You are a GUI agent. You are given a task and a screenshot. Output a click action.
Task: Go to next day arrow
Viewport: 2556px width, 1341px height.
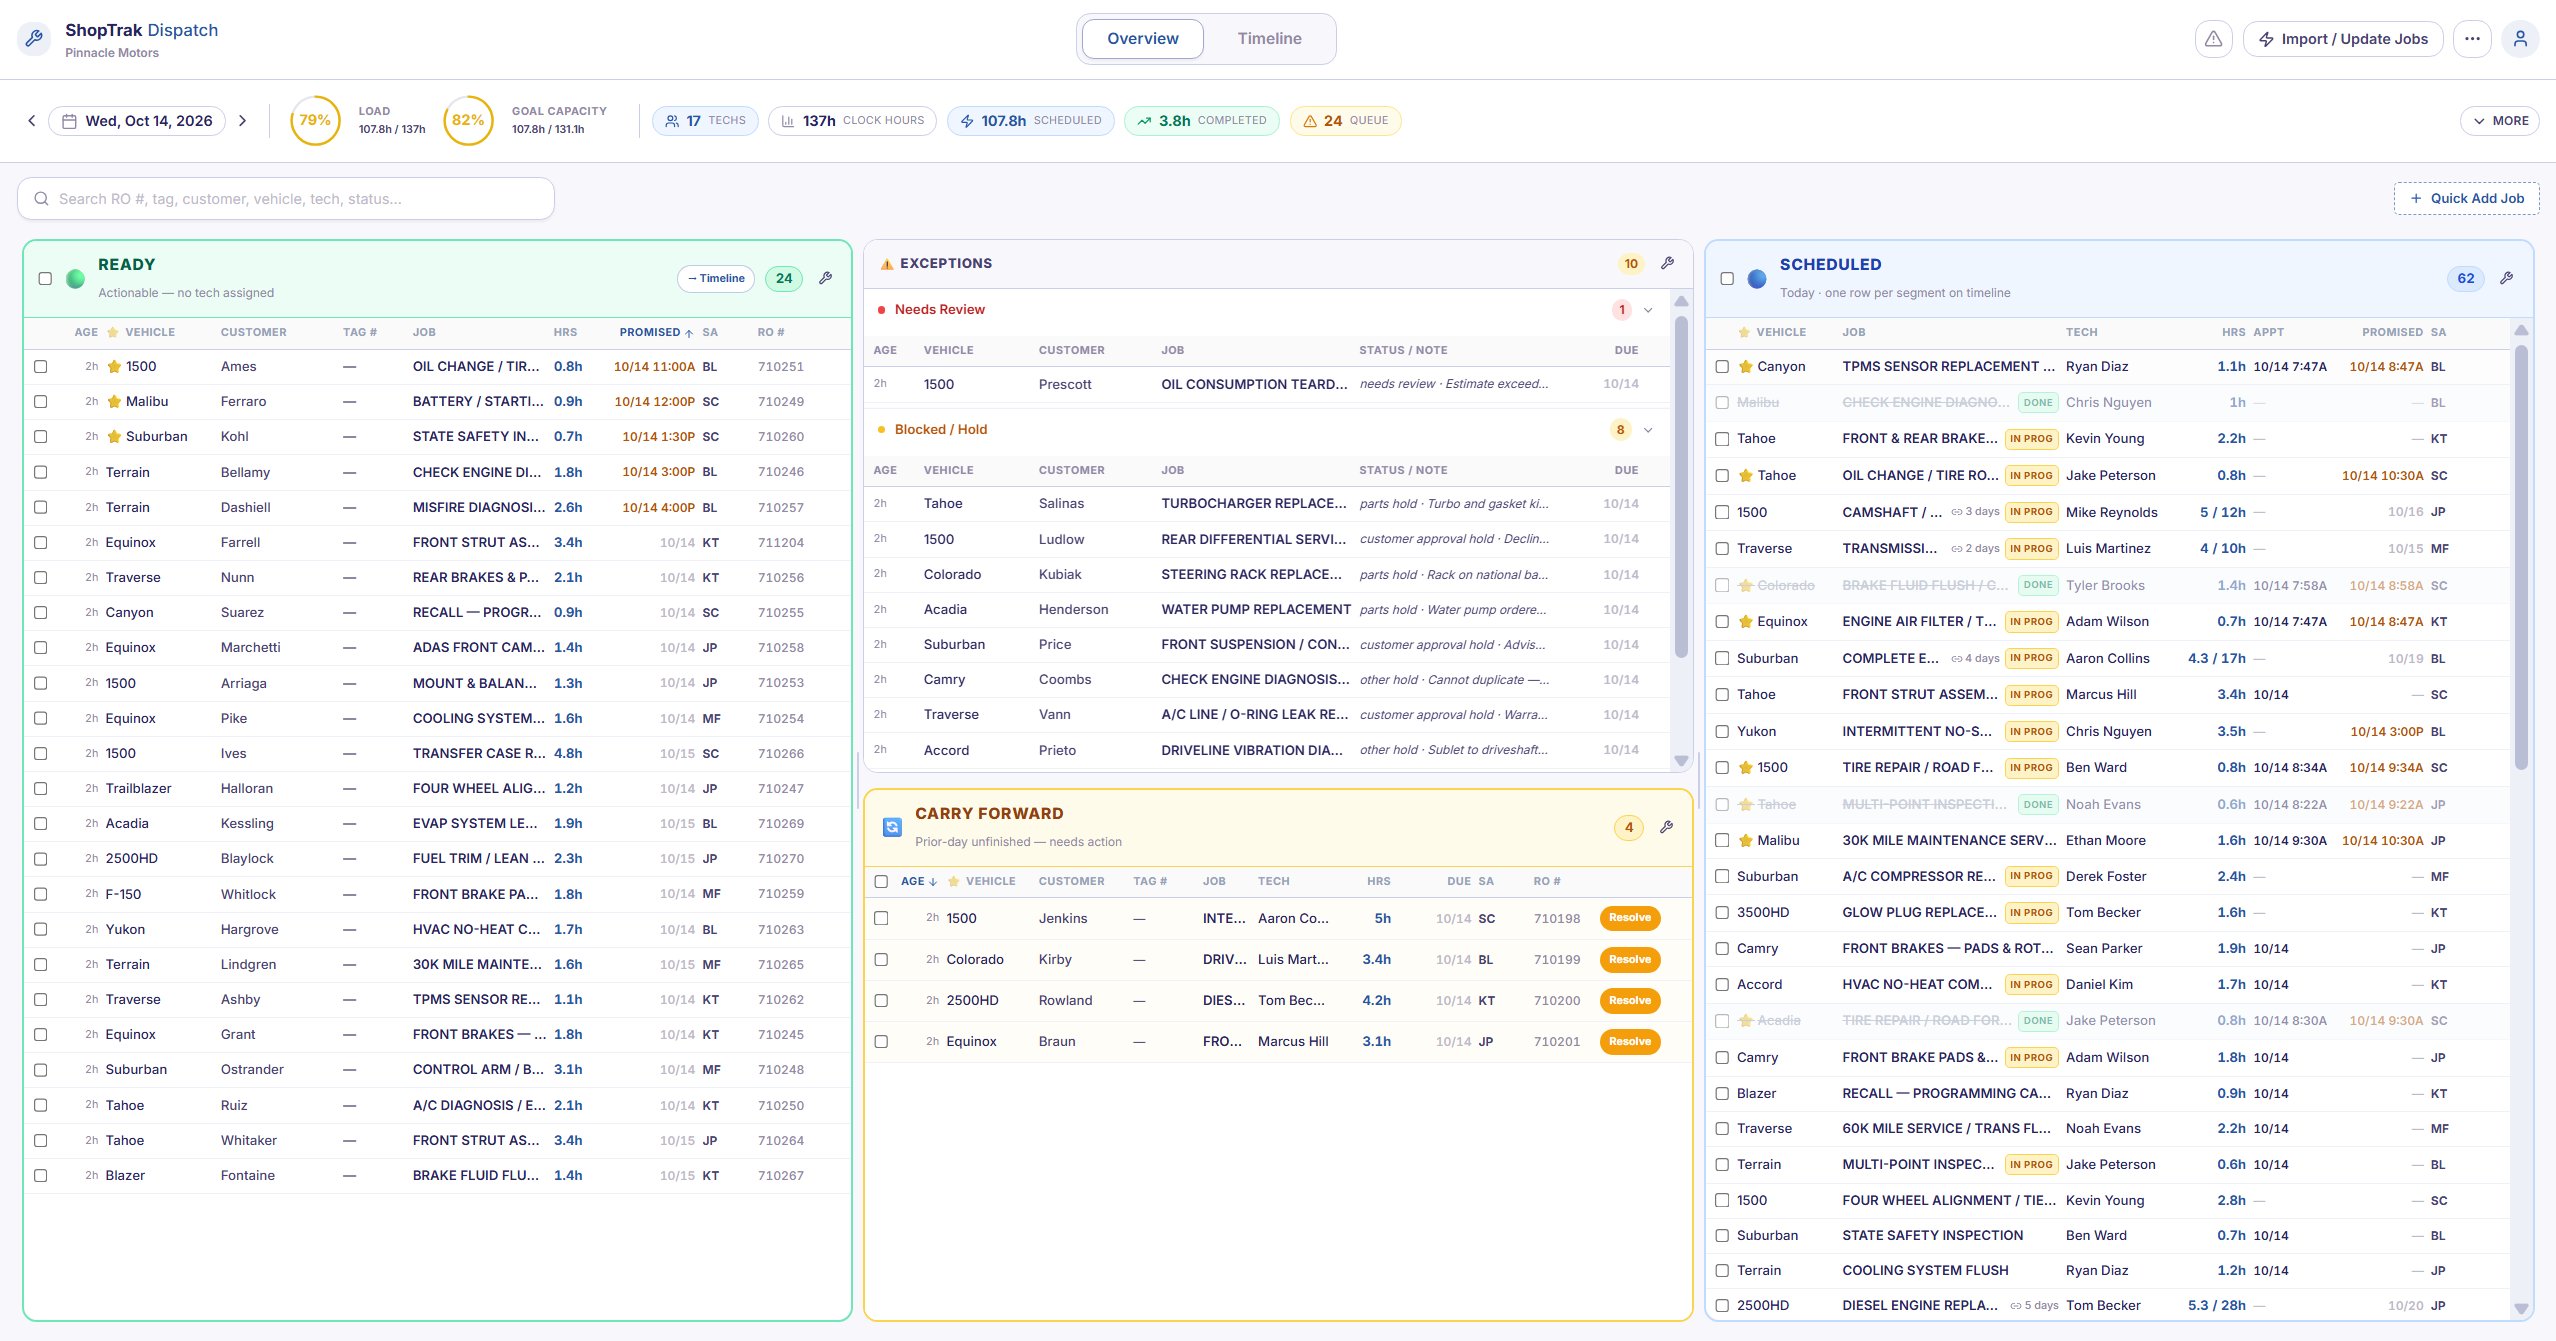(242, 121)
